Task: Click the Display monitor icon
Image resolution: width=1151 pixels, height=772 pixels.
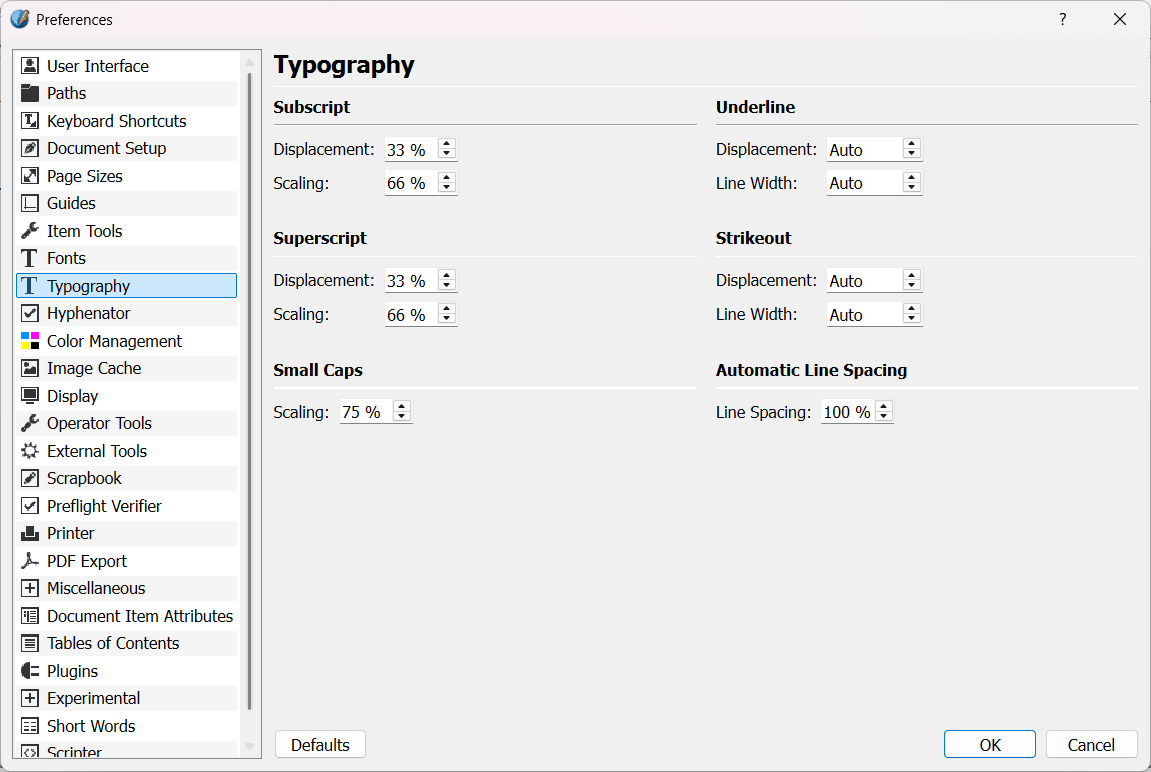Action: [x=30, y=396]
